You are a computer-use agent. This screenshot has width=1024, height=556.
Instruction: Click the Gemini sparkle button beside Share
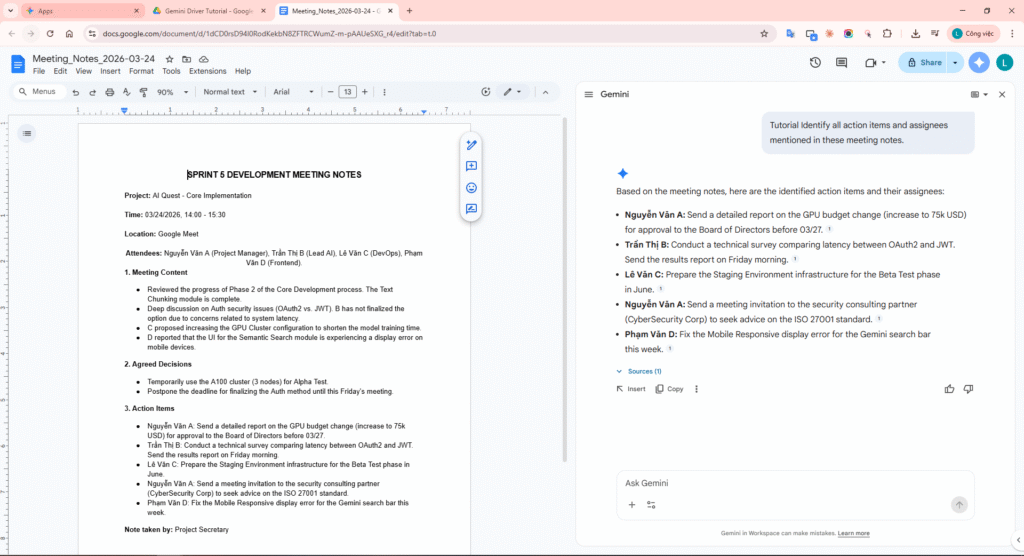click(x=978, y=62)
